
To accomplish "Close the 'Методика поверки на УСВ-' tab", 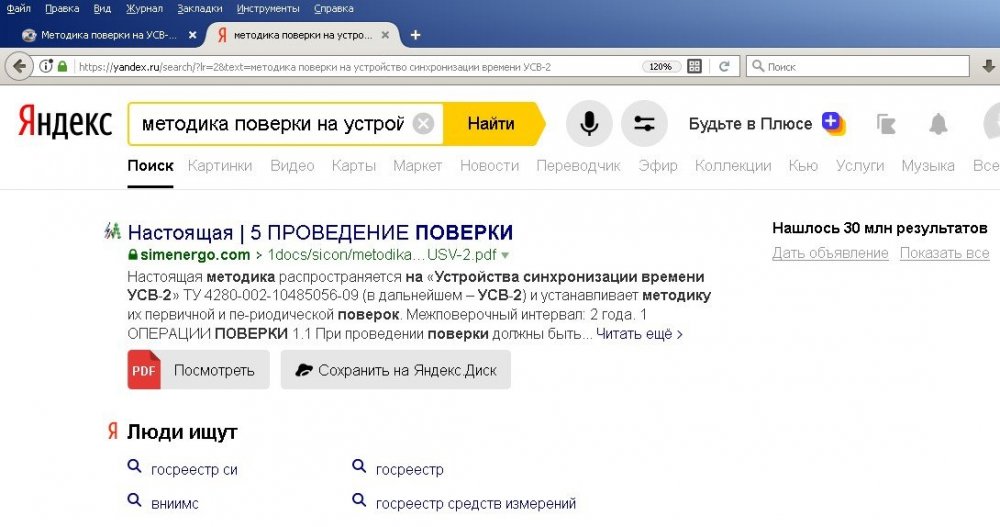I will (193, 35).
